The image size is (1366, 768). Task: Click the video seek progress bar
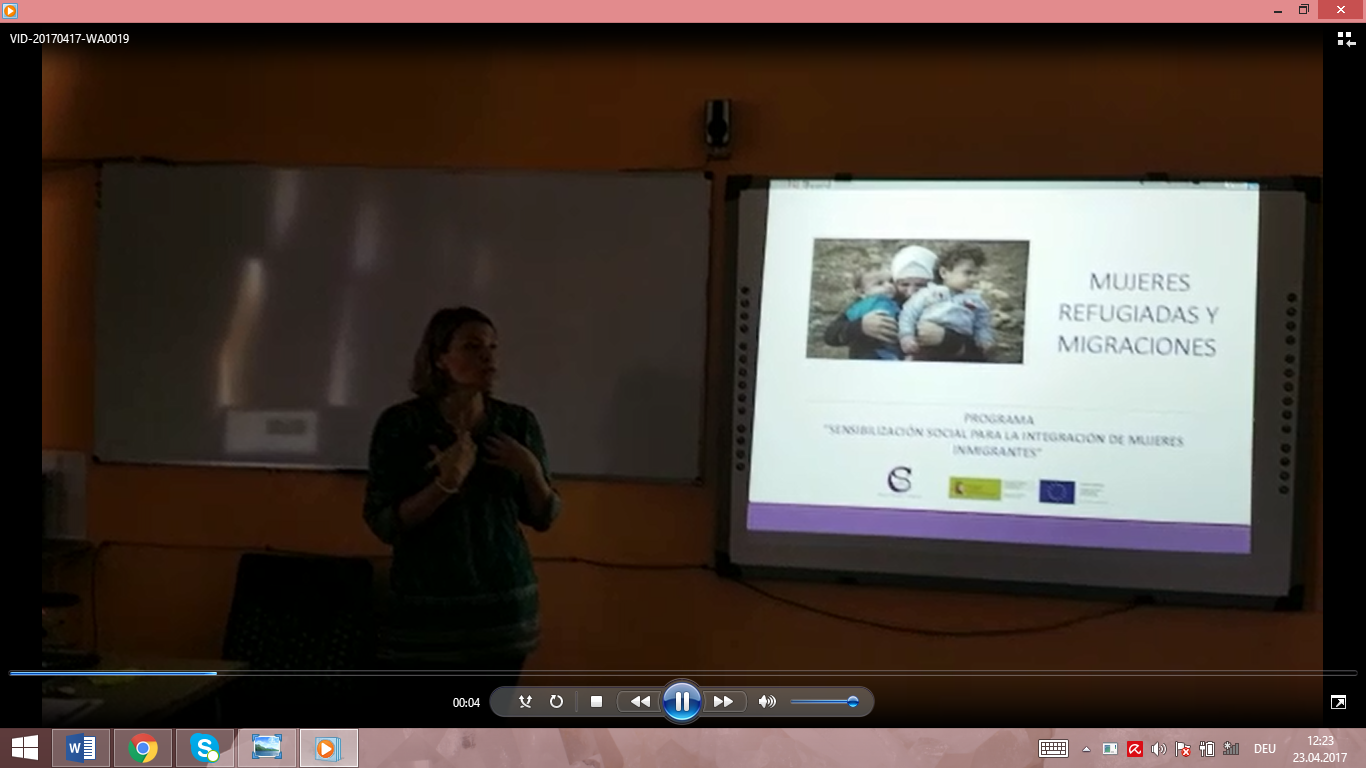click(683, 673)
